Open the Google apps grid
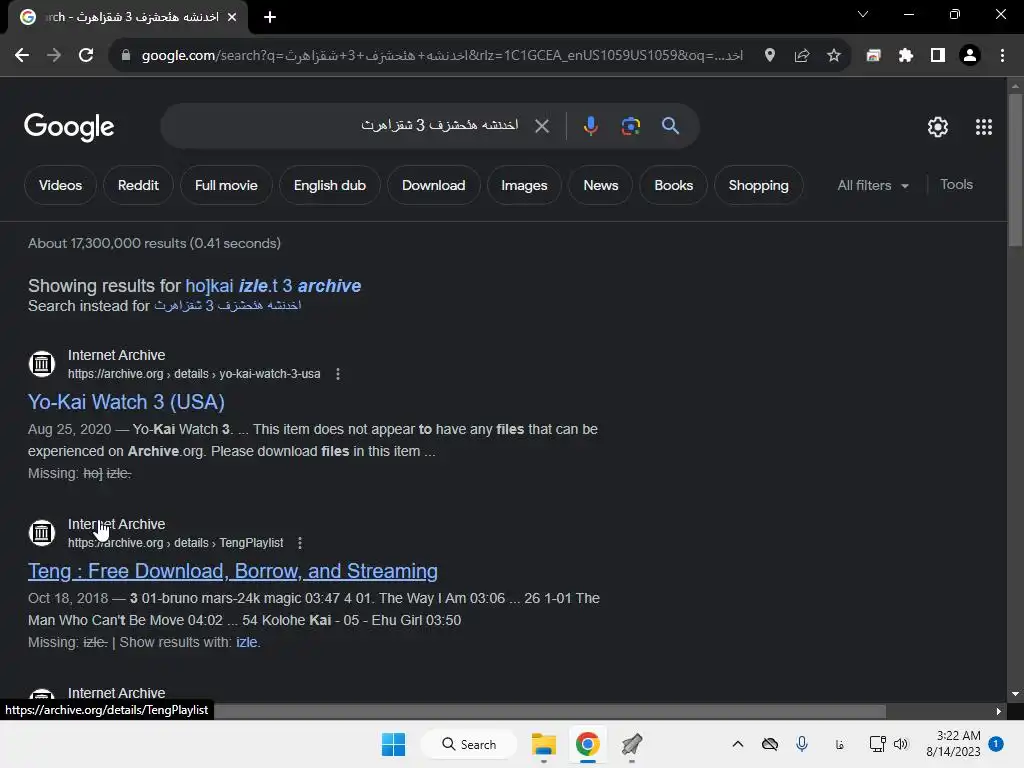1024x768 pixels. (984, 127)
